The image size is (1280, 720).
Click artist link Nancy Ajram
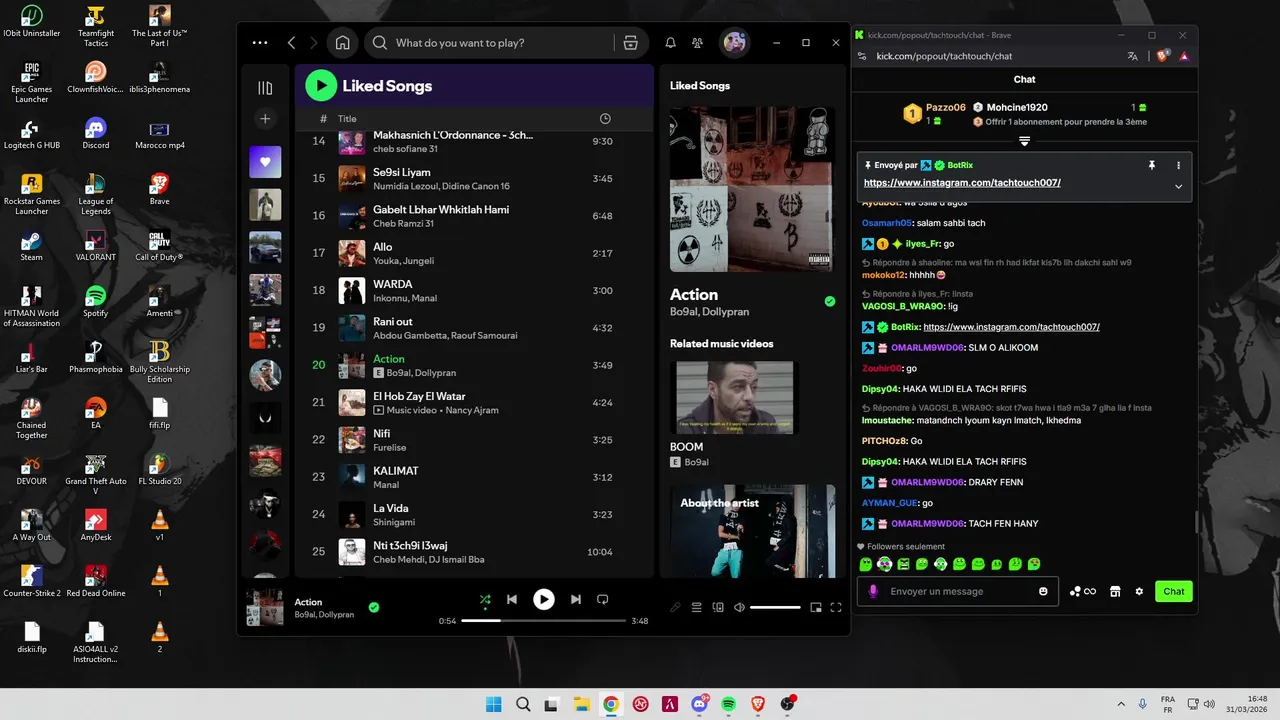tap(471, 410)
